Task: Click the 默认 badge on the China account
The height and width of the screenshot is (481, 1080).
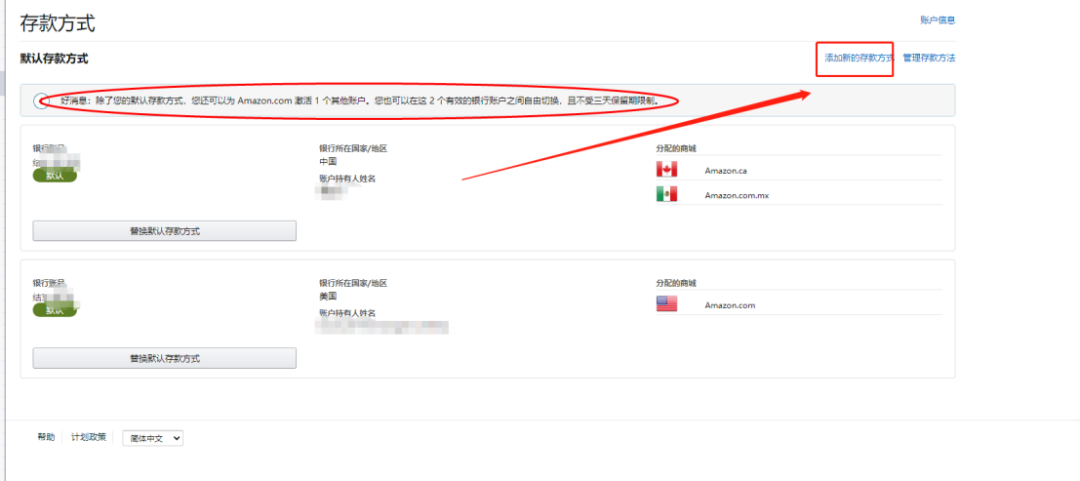Action: tap(54, 176)
